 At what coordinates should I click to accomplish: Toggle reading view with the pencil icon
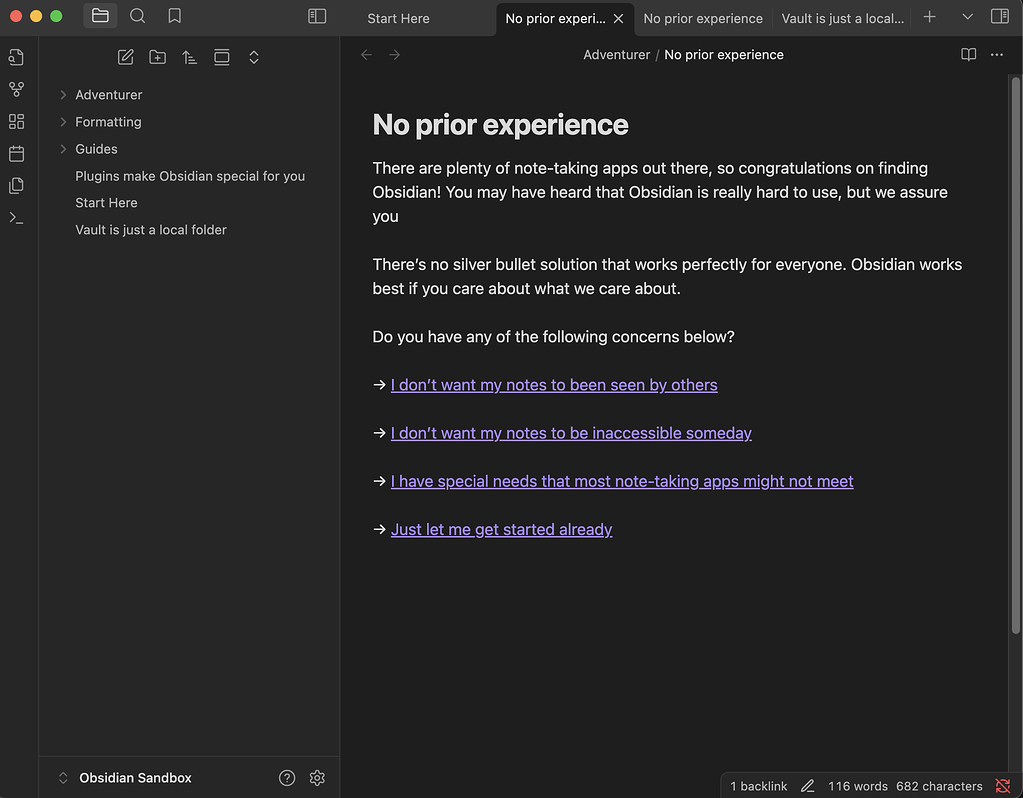(808, 786)
